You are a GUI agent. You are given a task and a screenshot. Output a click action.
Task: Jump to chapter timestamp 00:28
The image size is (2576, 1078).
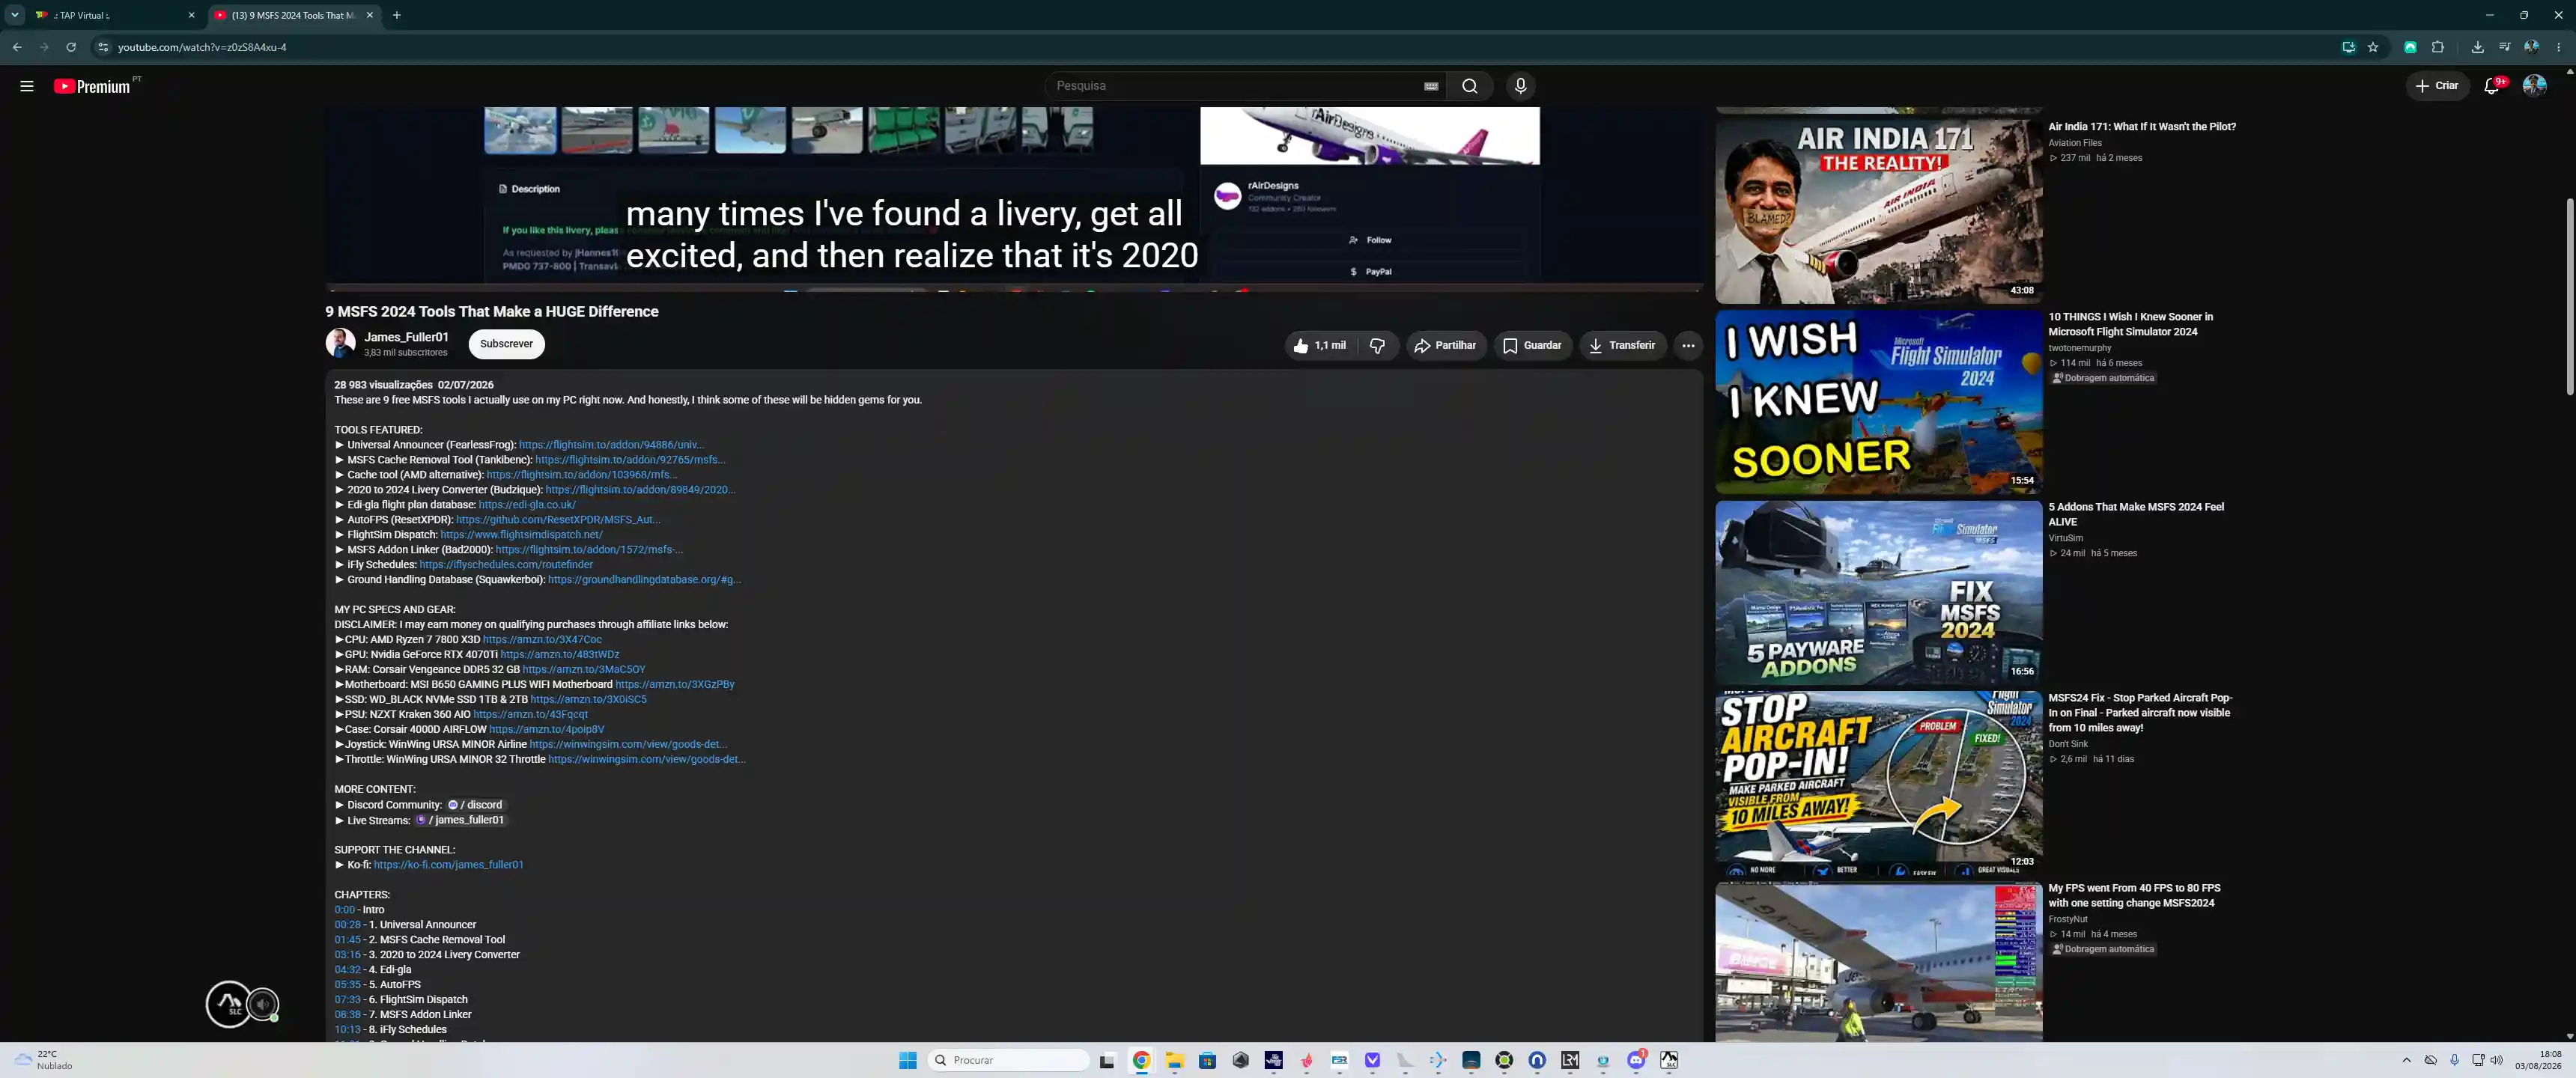tap(347, 925)
